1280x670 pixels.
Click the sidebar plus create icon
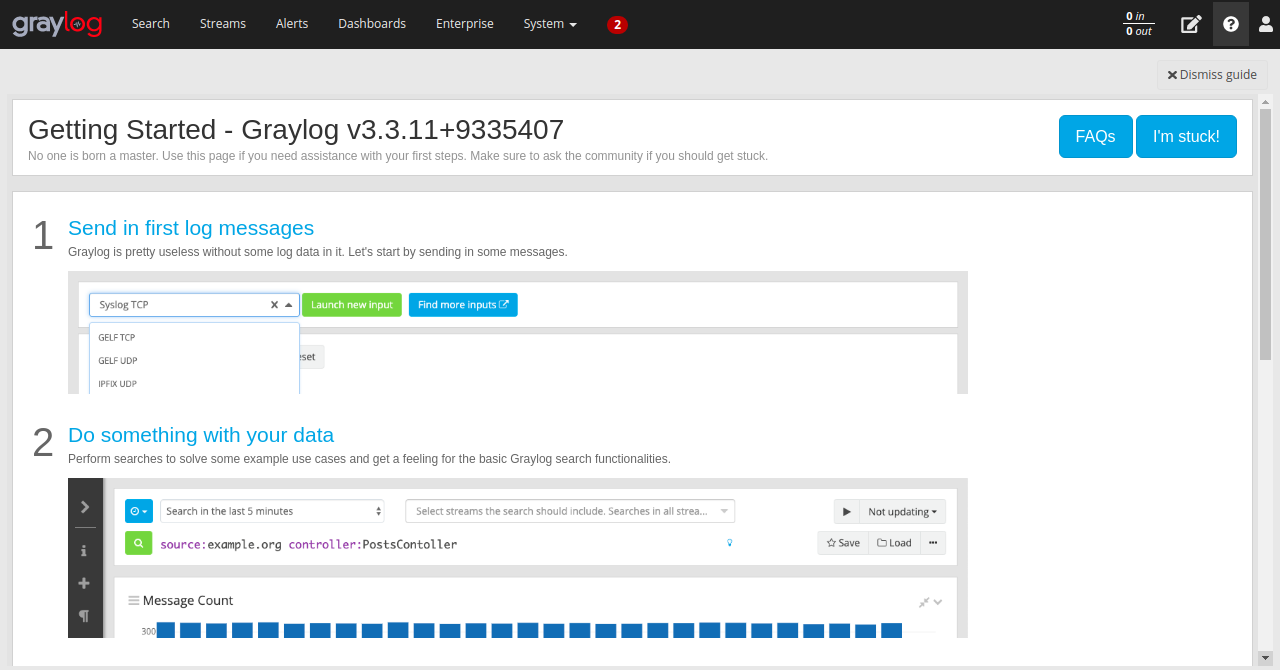tap(84, 583)
